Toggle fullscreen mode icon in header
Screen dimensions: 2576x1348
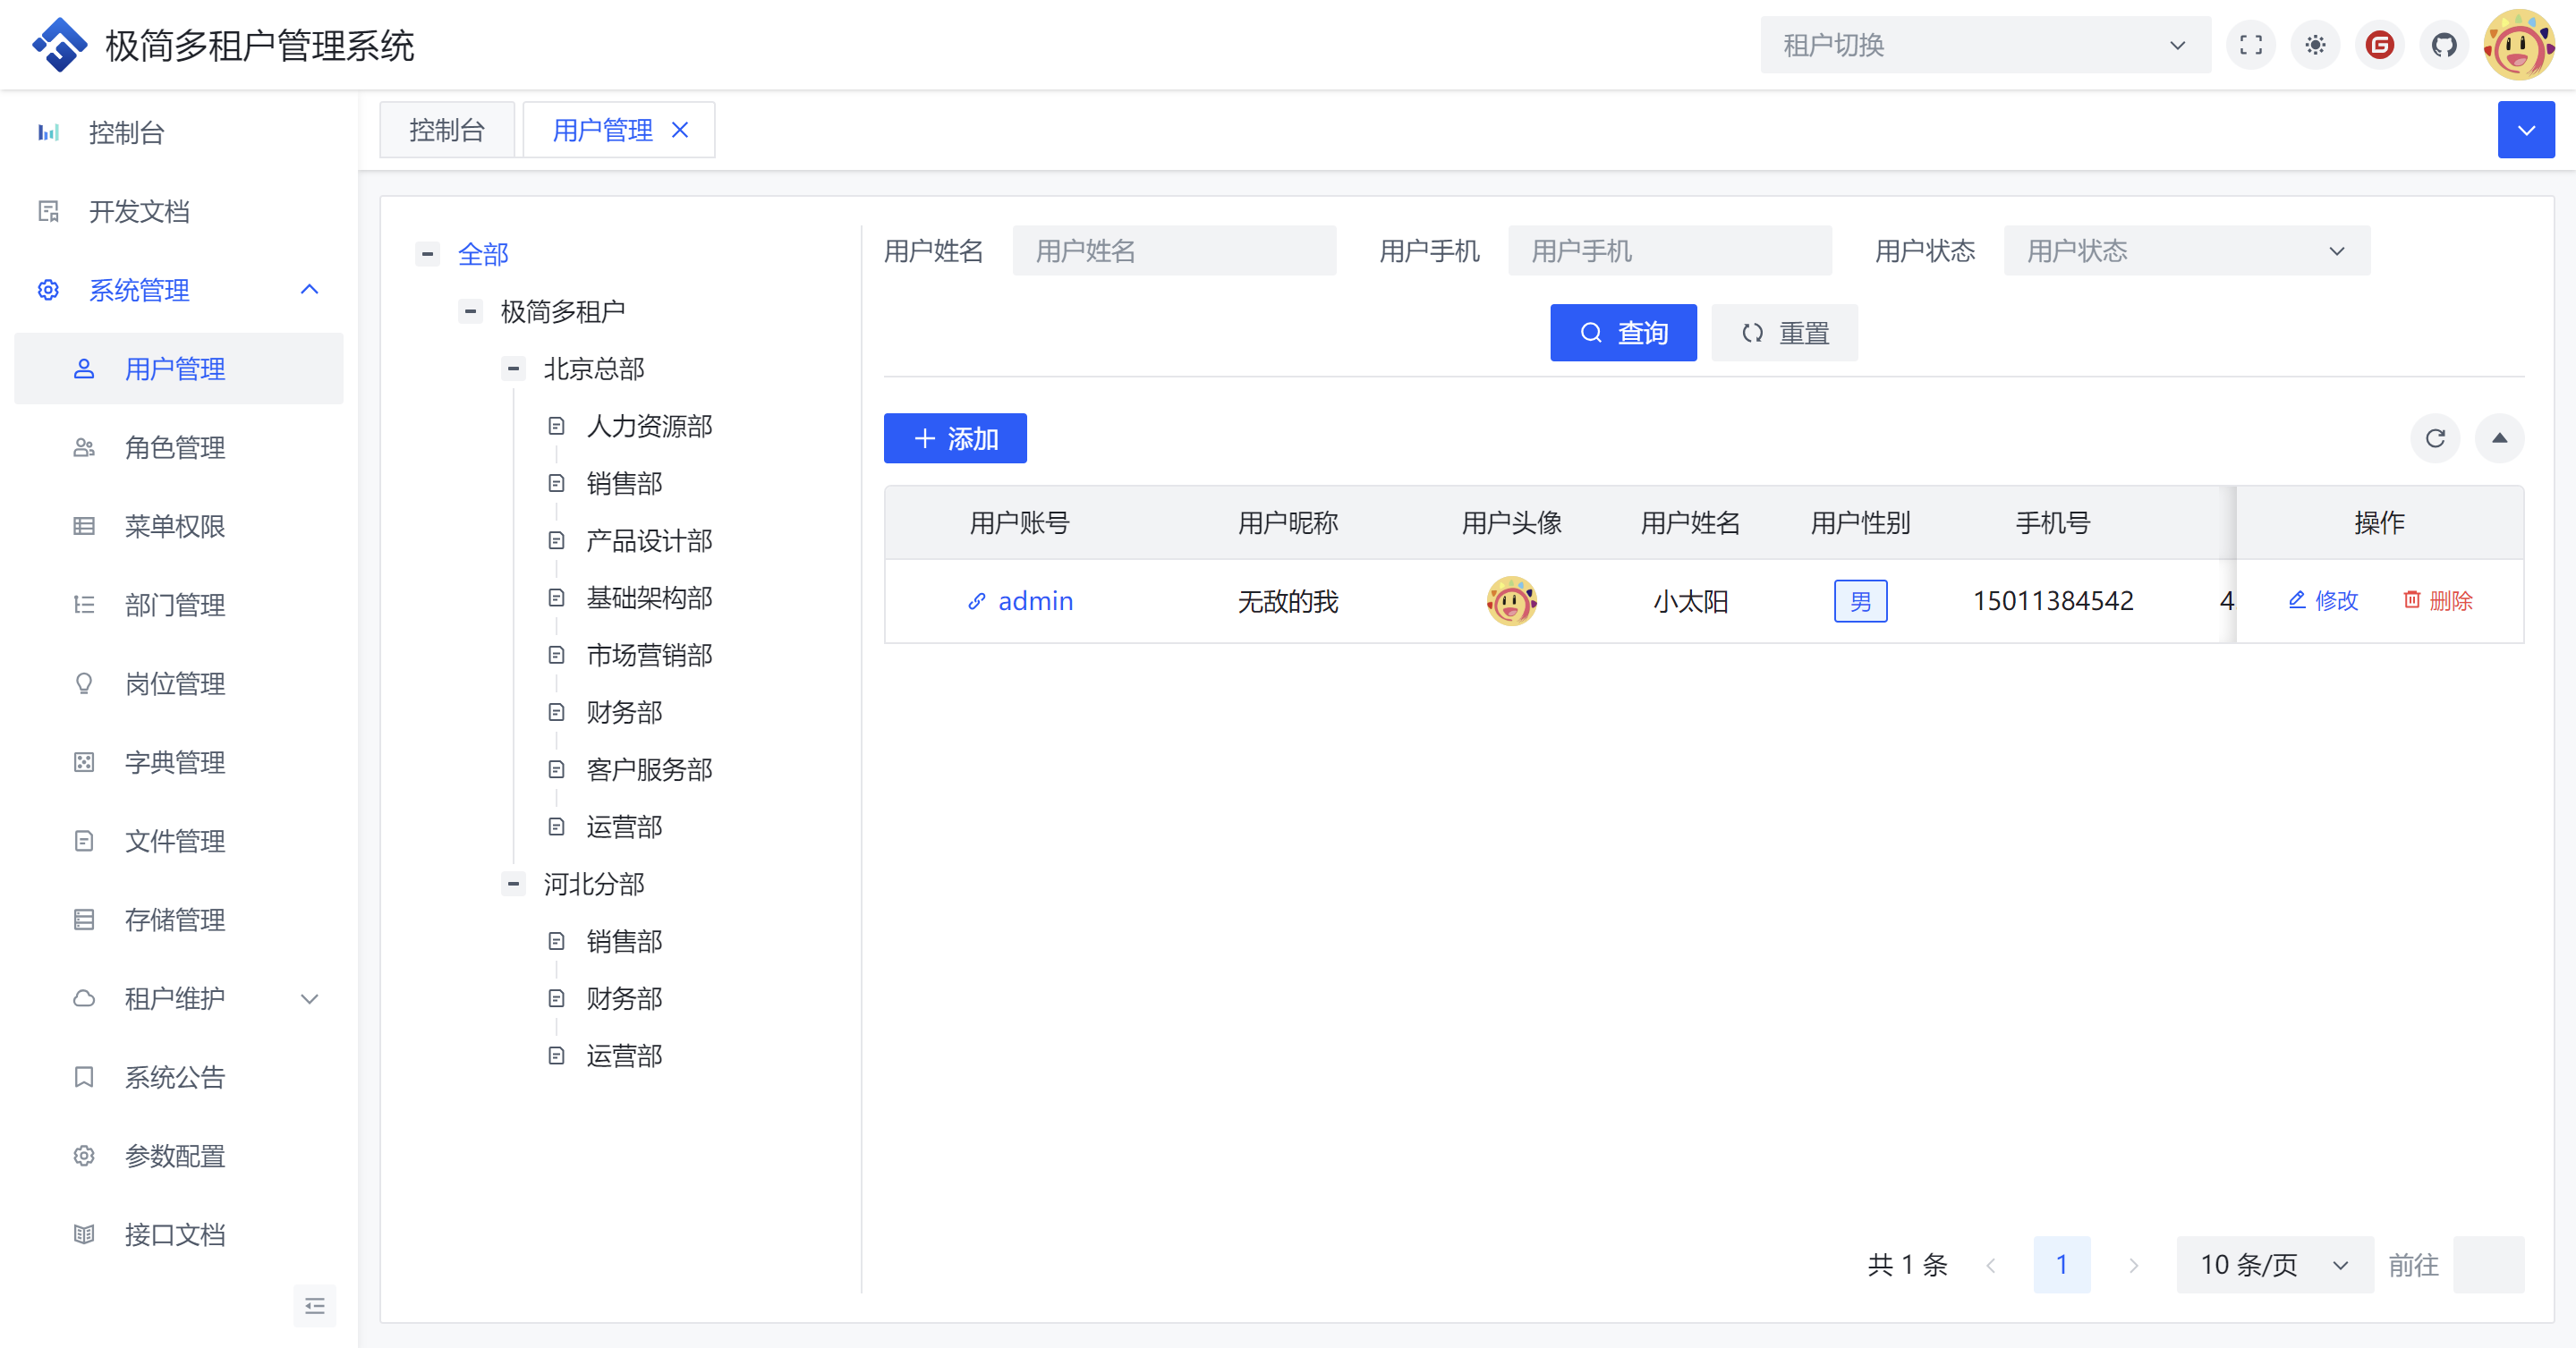pos(2250,45)
